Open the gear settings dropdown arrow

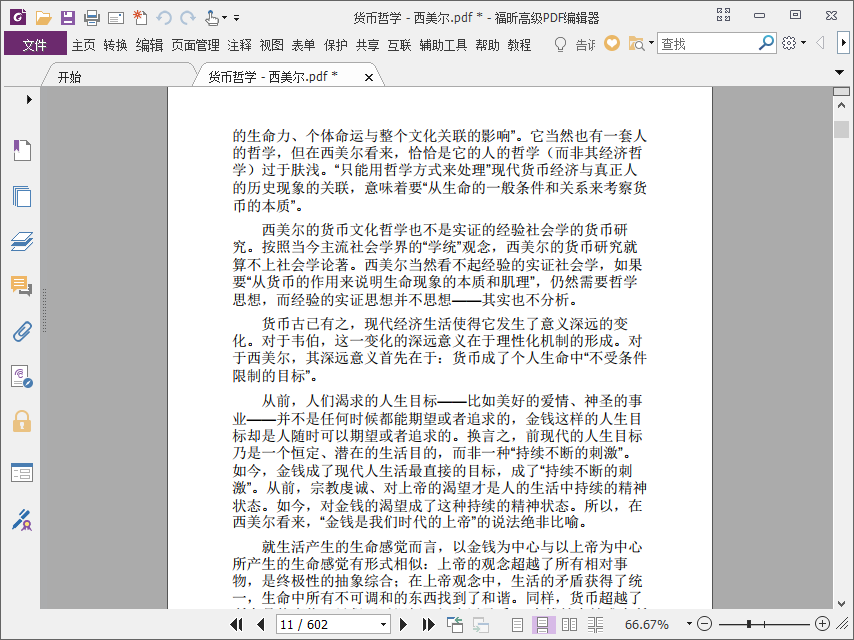pyautogui.click(x=803, y=43)
